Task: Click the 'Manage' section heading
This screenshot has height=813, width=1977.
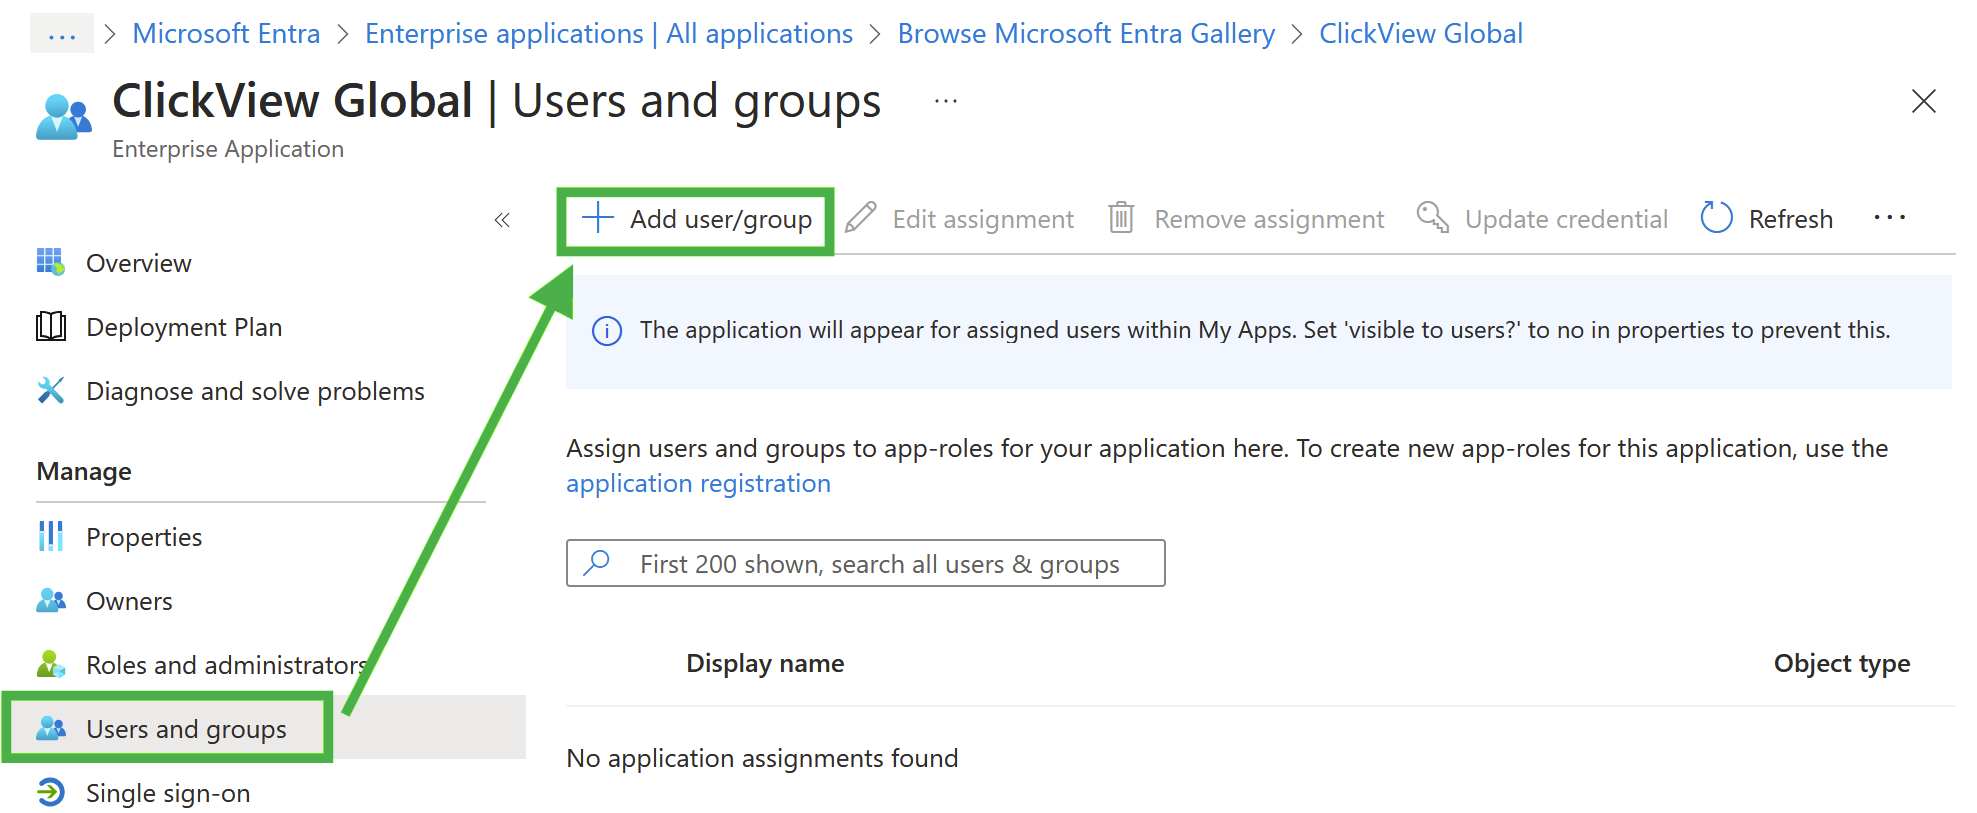Action: pos(84,472)
